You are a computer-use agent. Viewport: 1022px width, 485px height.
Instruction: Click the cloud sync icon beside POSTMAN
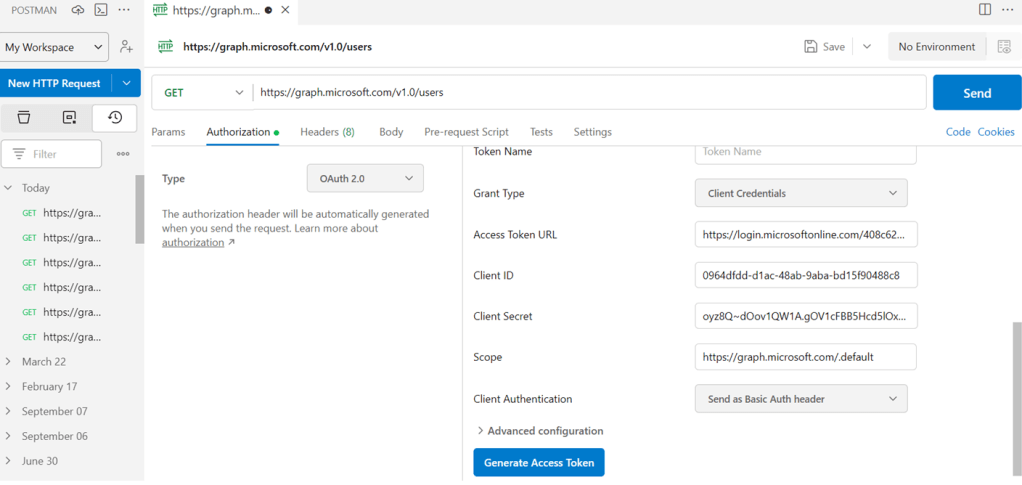tap(78, 10)
